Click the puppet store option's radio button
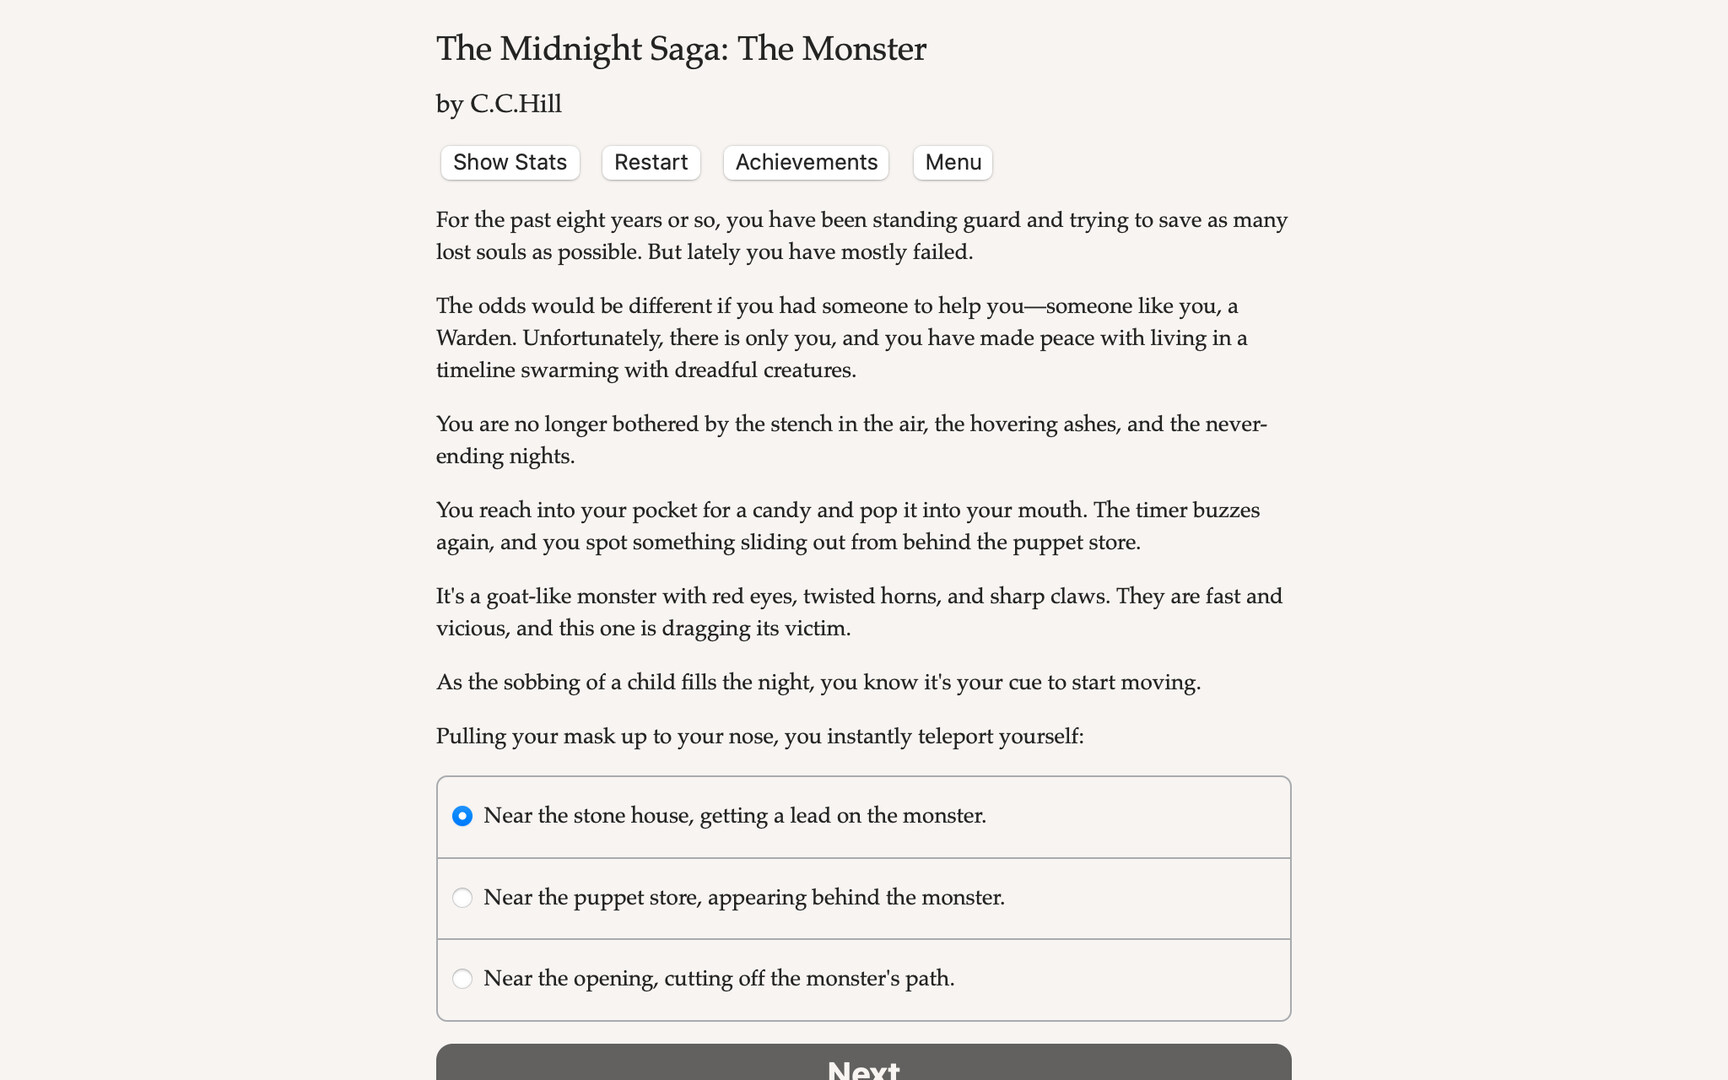This screenshot has width=1728, height=1080. [462, 898]
